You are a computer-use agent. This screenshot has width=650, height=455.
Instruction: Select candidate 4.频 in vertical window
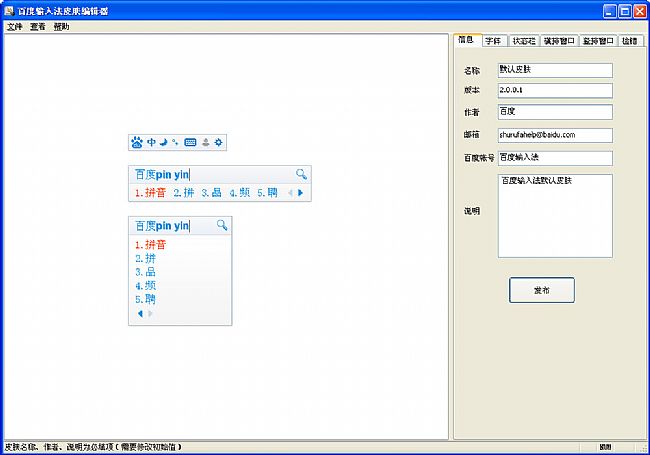point(145,286)
